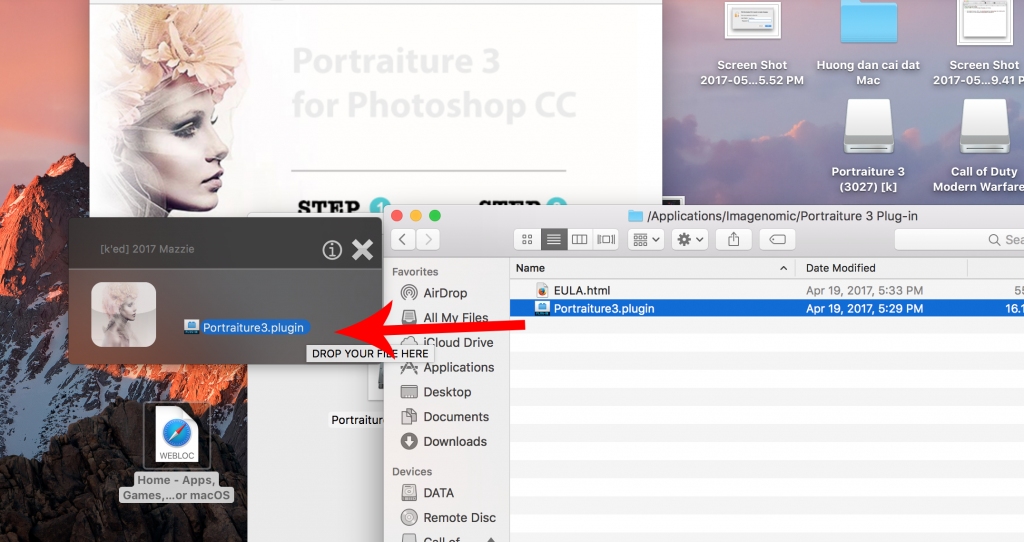
Task: Click the info icon in patcher window
Action: [x=332, y=250]
